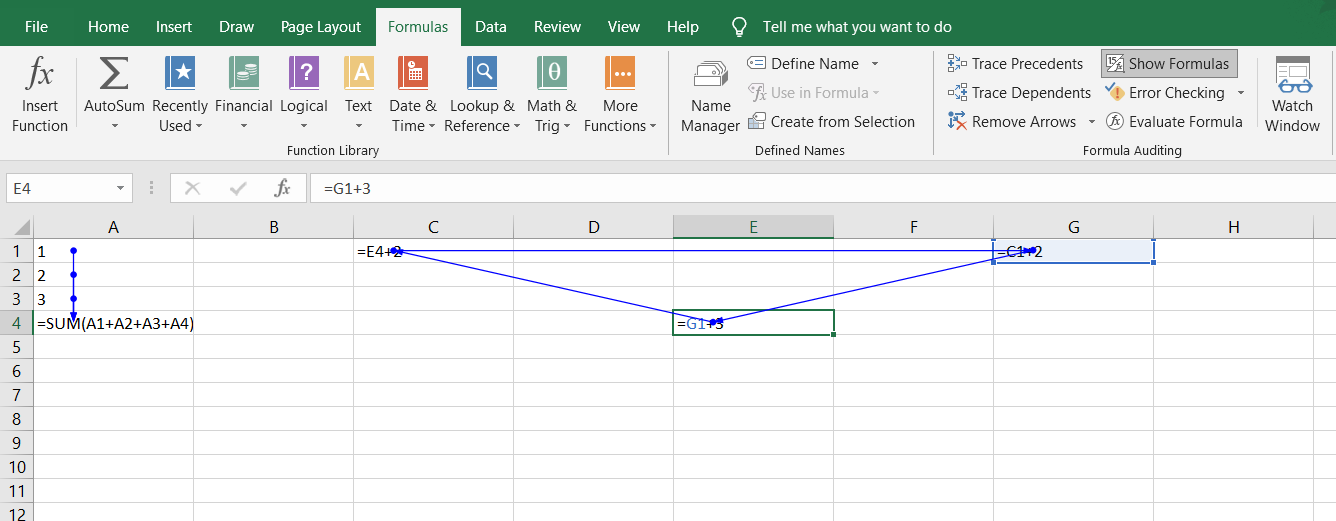The height and width of the screenshot is (521, 1336).
Task: Click the Tell me lightbulb icon
Action: pos(739,26)
